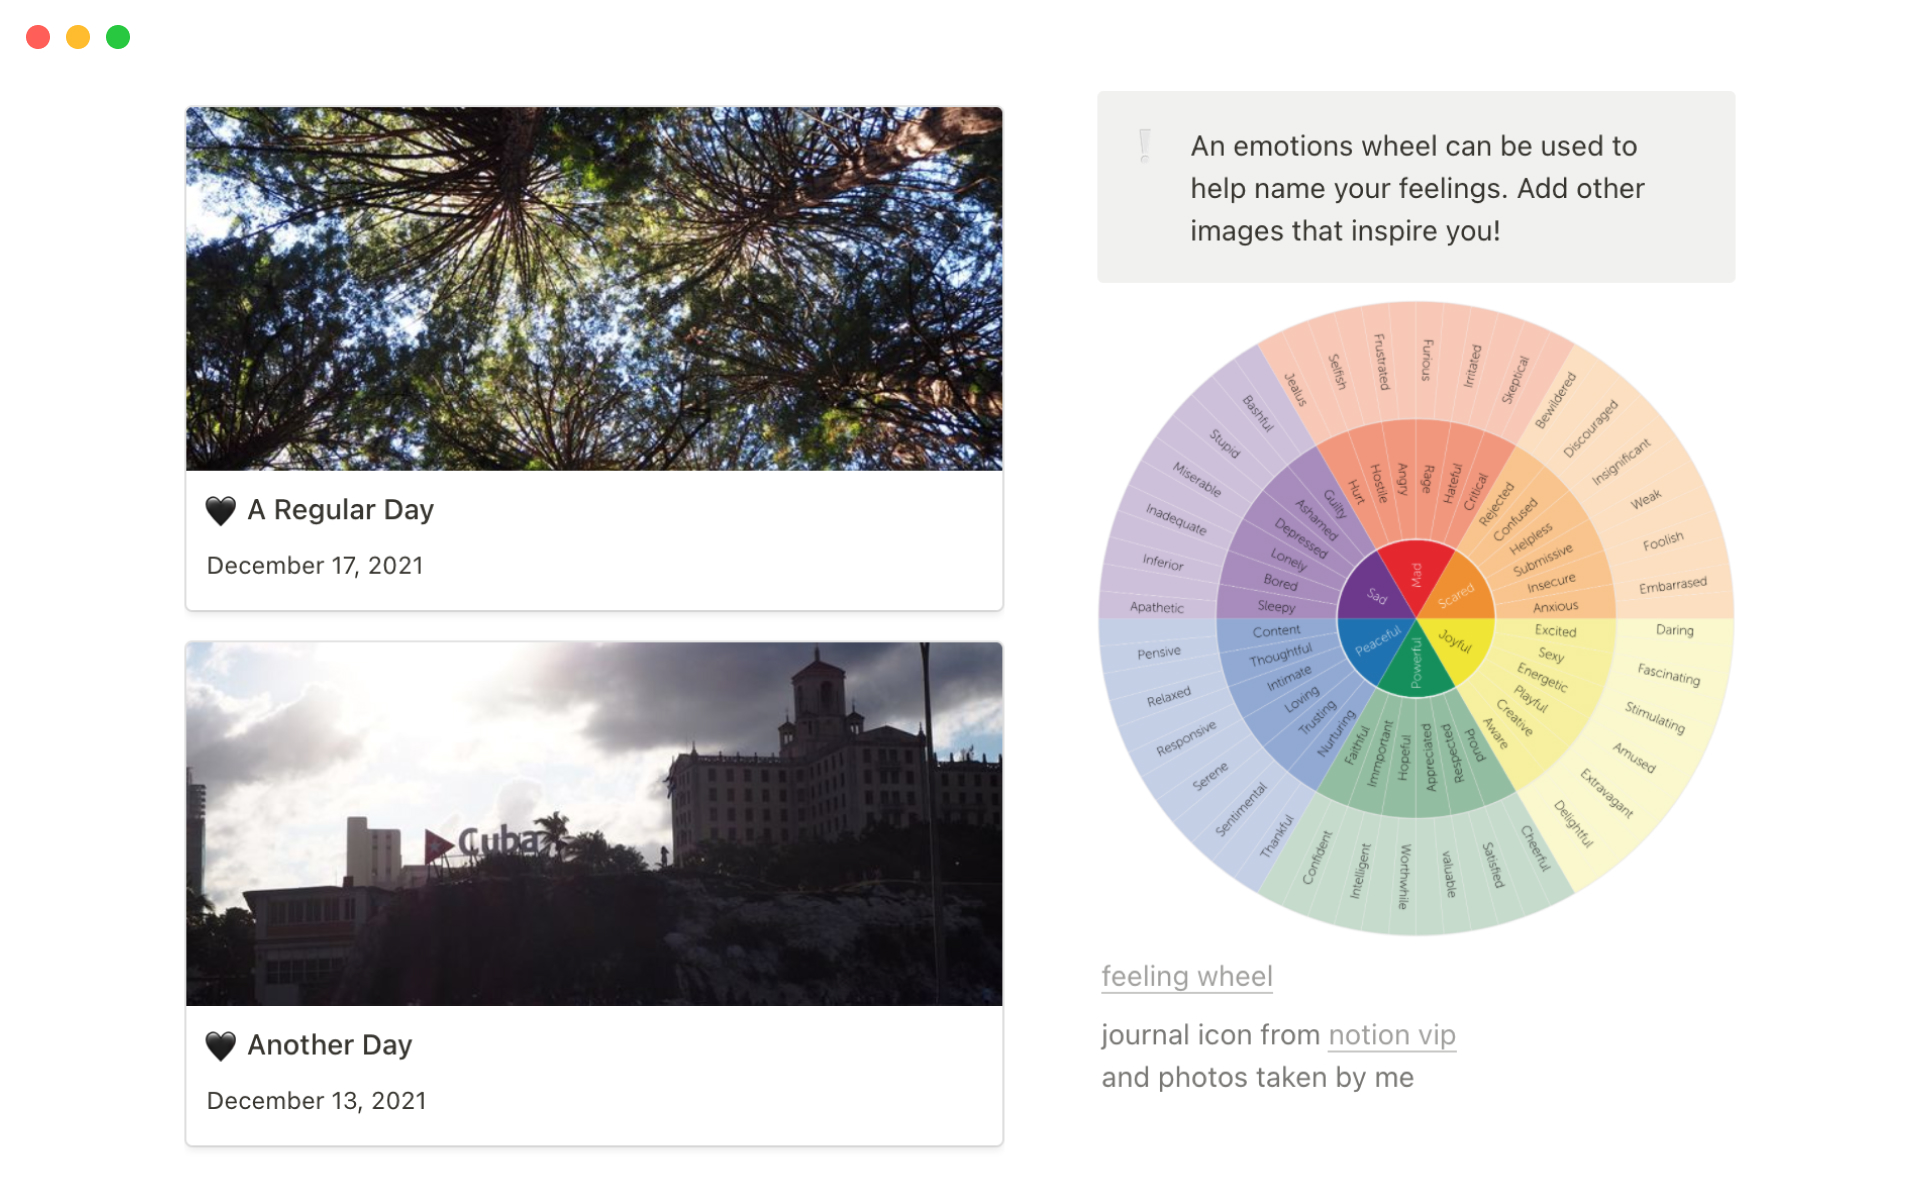1920x1200 pixels.
Task: Click the red Mad segment in wheel center
Action: pos(1416,573)
